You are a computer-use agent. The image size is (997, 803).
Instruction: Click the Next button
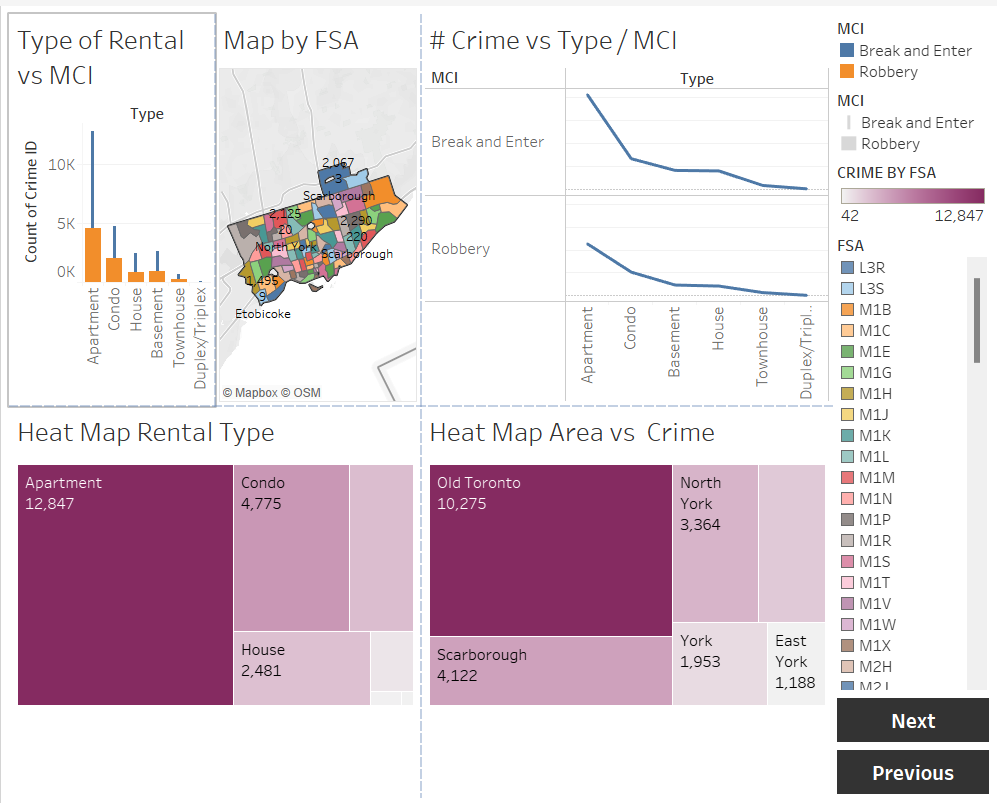point(912,720)
